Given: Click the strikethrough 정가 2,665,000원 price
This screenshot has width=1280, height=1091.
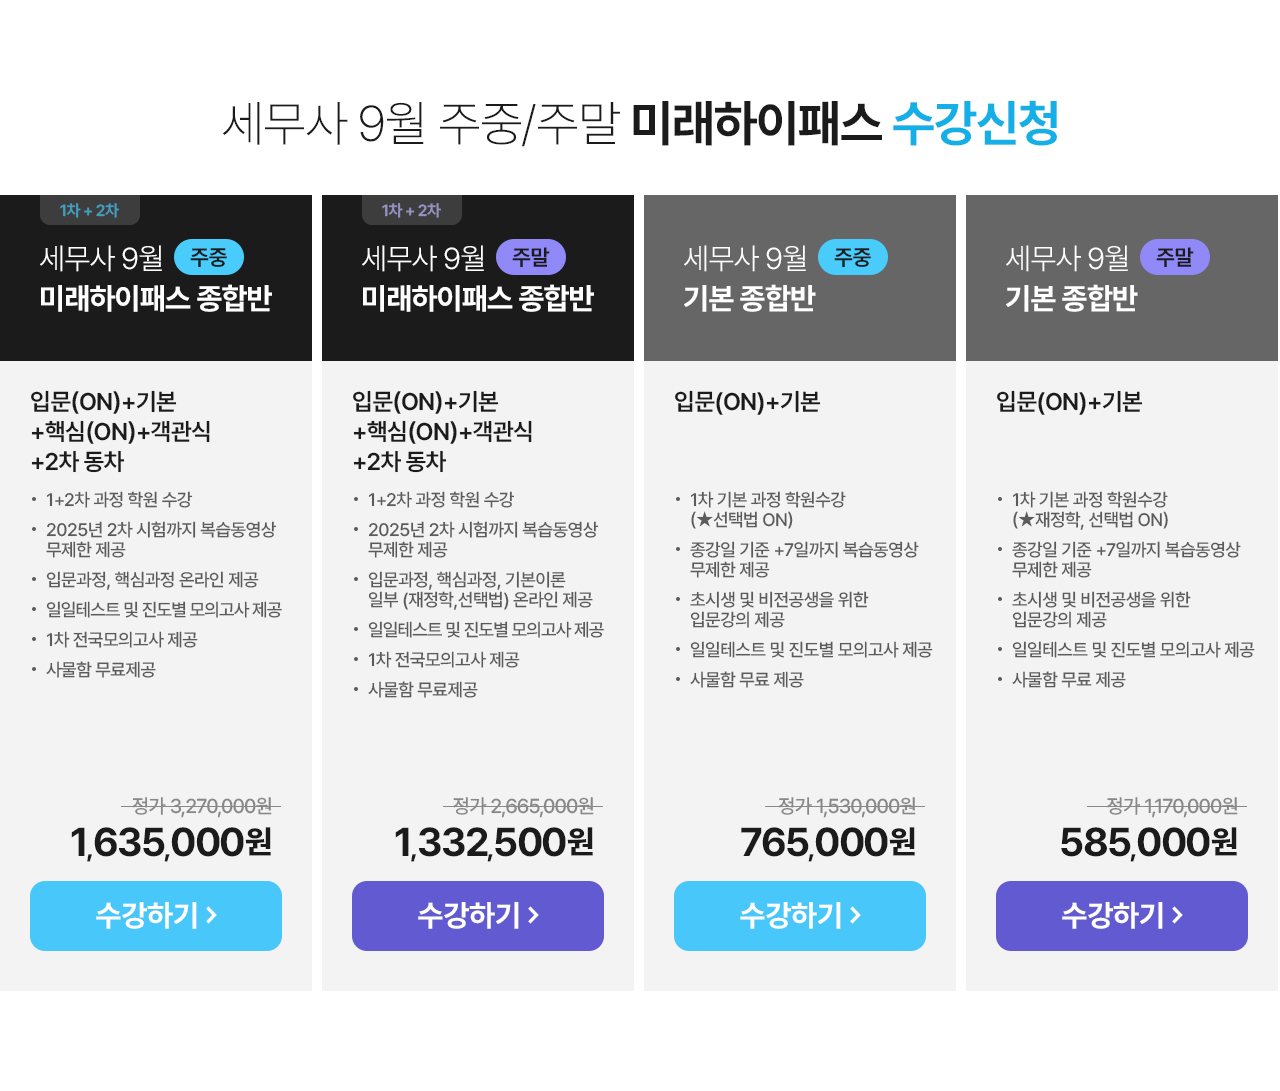Looking at the screenshot, I should point(523,806).
